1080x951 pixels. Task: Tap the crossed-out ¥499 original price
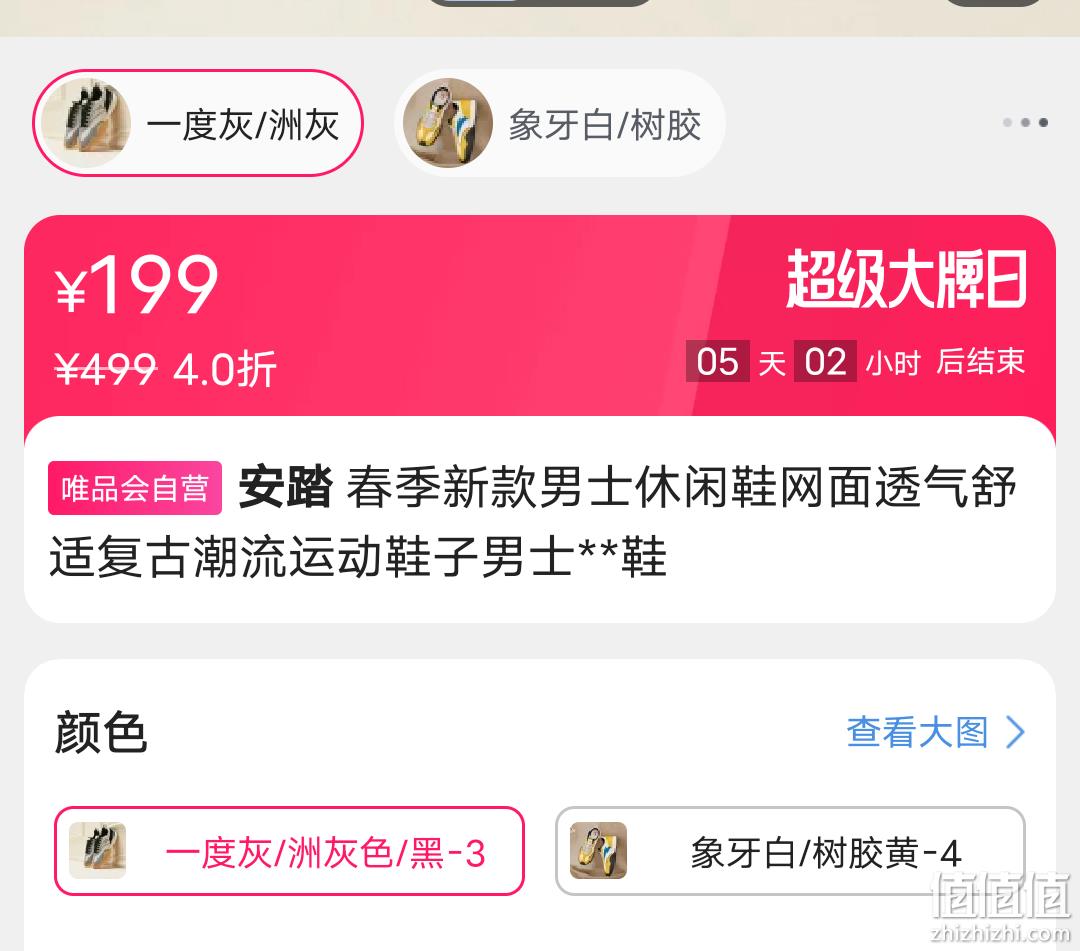click(105, 368)
